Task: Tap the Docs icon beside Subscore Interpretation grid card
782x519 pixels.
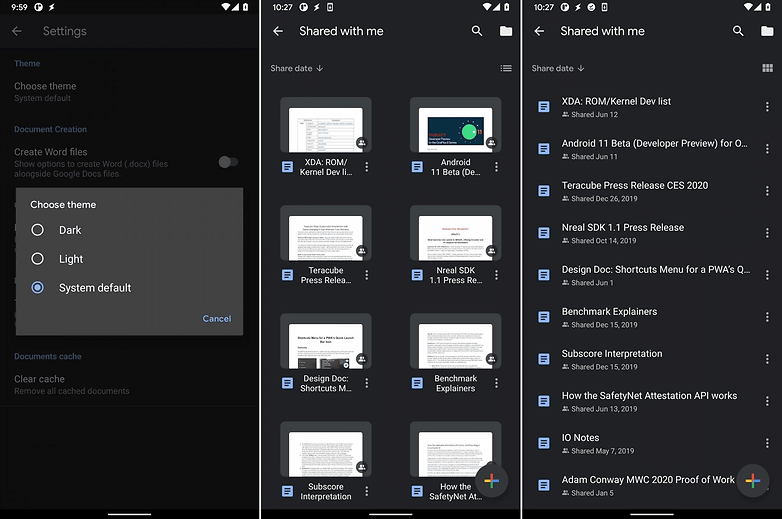Action: point(287,492)
